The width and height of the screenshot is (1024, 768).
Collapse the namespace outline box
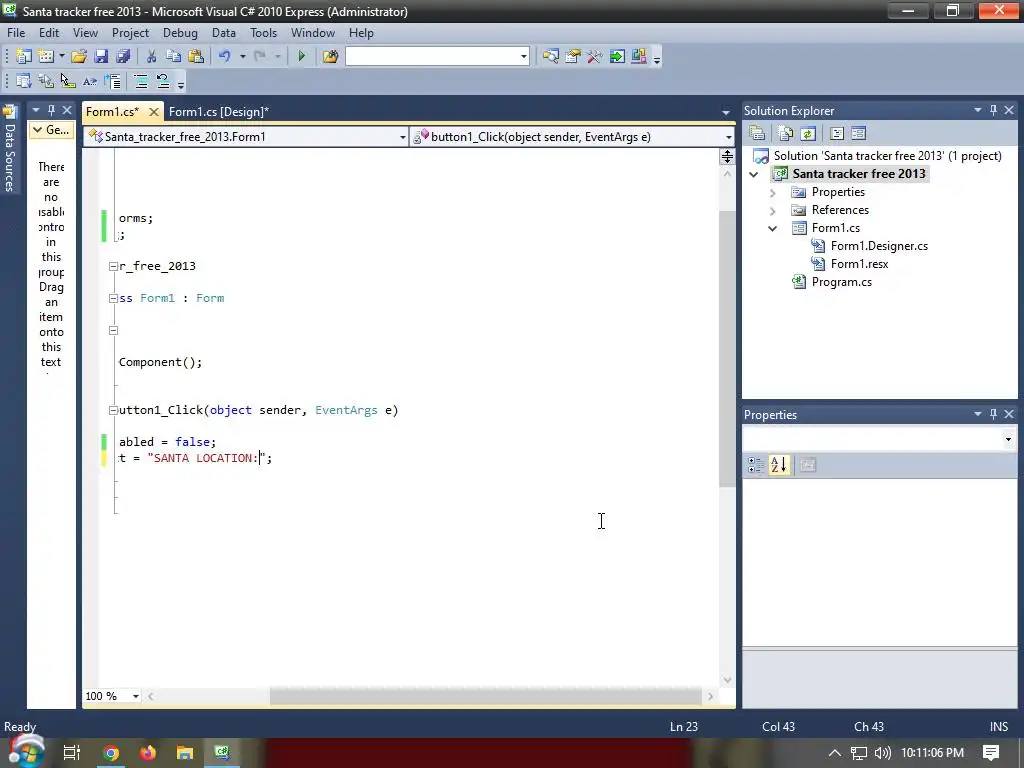(113, 266)
